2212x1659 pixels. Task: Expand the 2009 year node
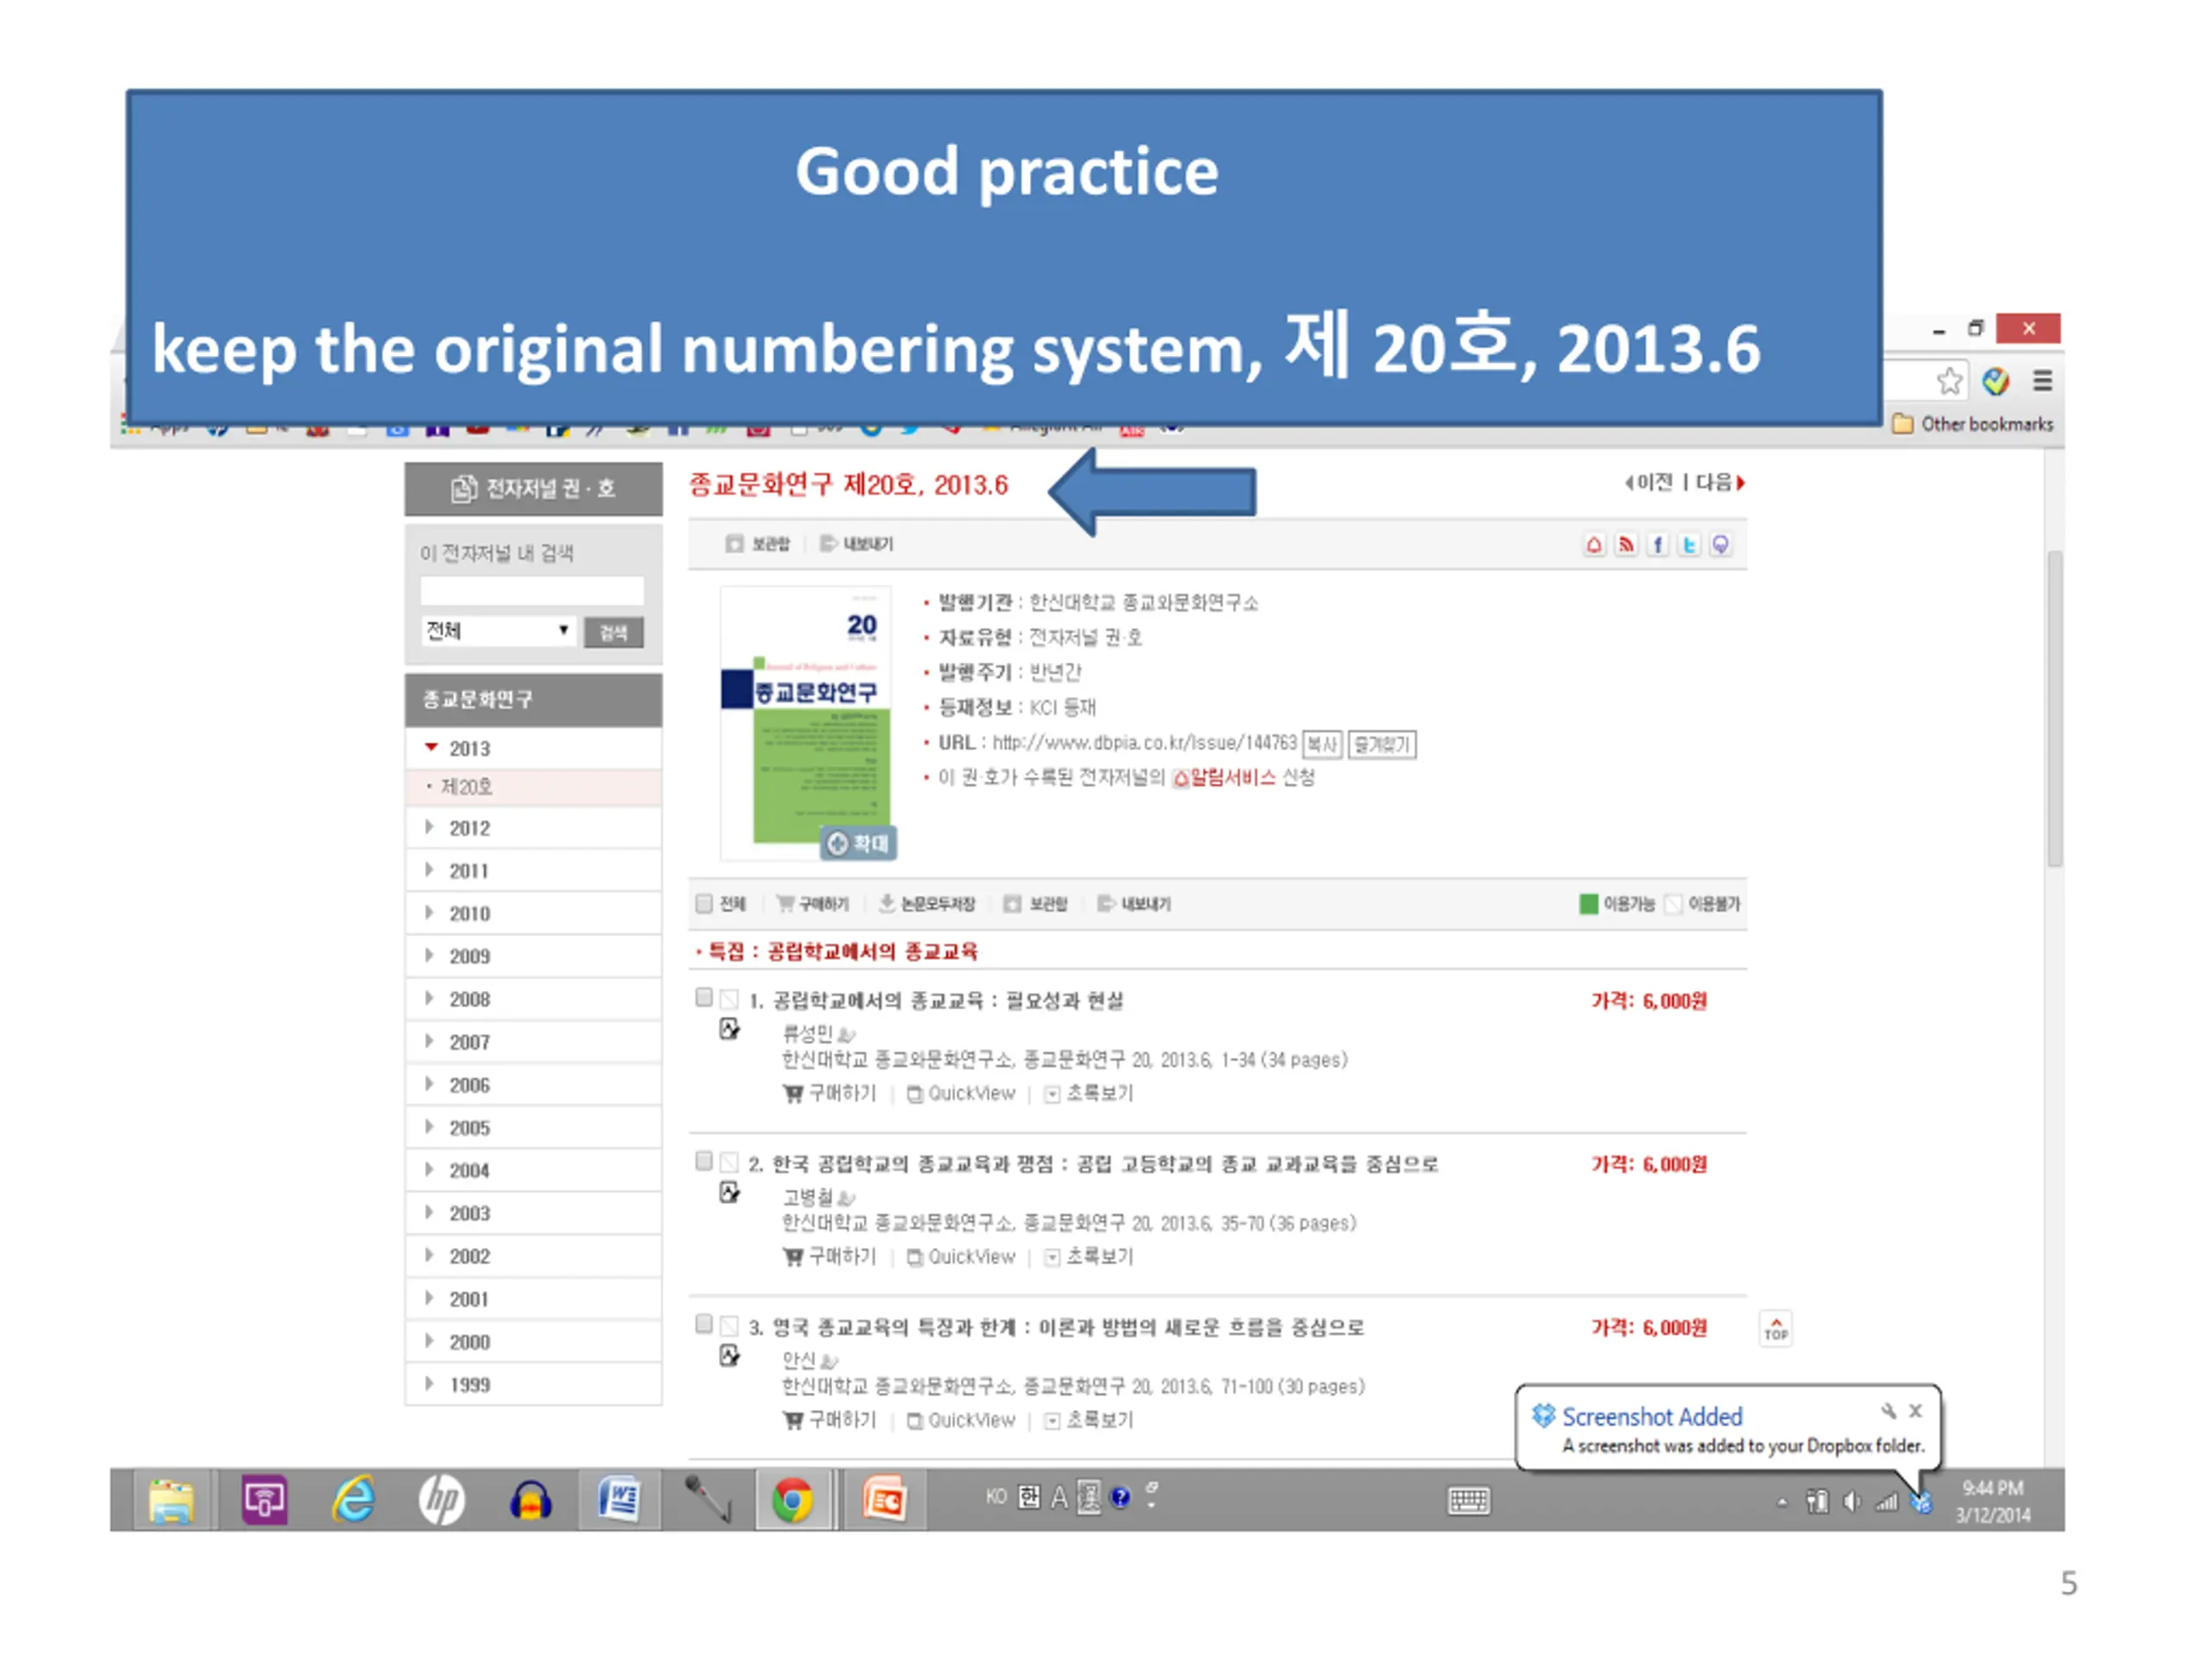[x=429, y=955]
